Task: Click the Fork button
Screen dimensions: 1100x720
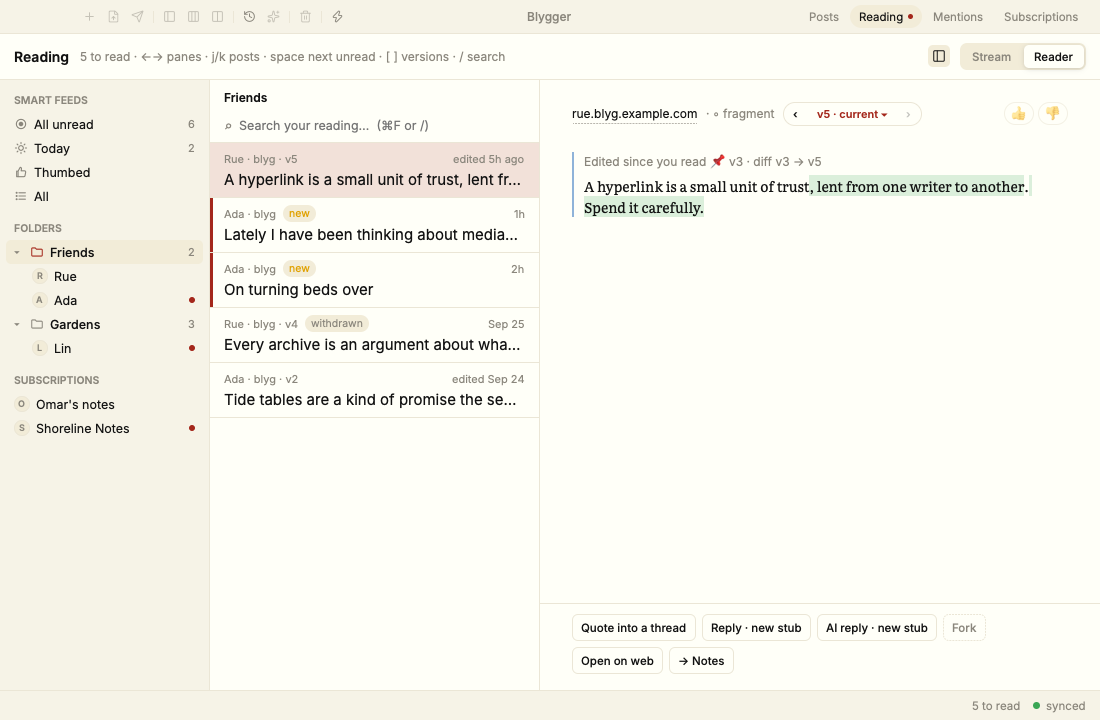Action: click(964, 628)
